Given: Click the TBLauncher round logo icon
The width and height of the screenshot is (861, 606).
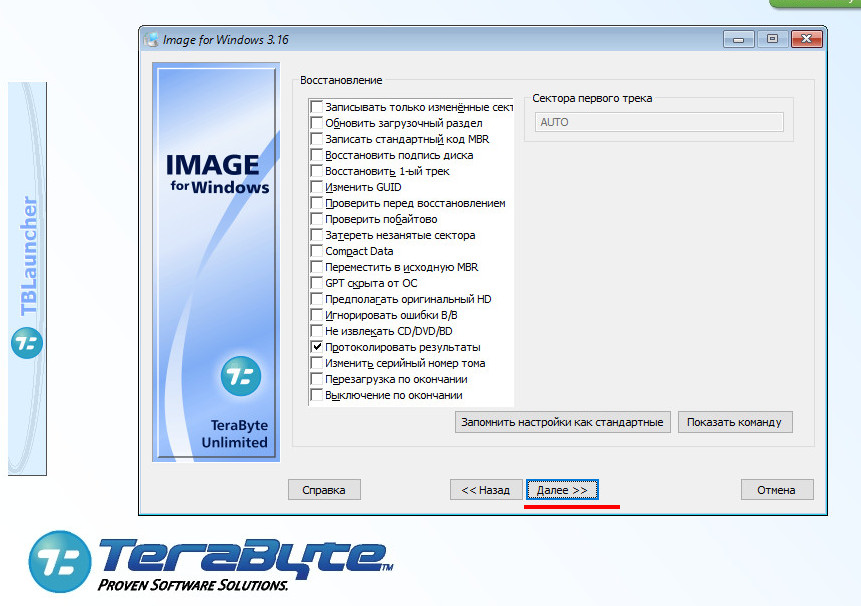Looking at the screenshot, I should tap(27, 343).
